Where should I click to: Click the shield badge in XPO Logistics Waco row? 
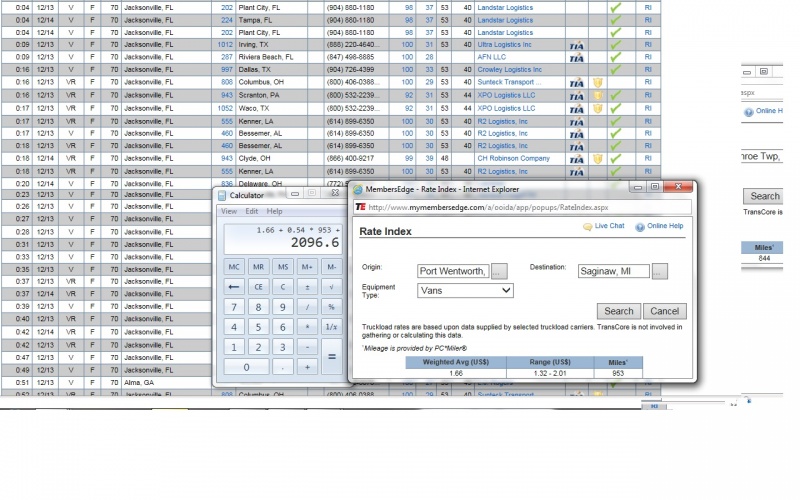tap(597, 108)
